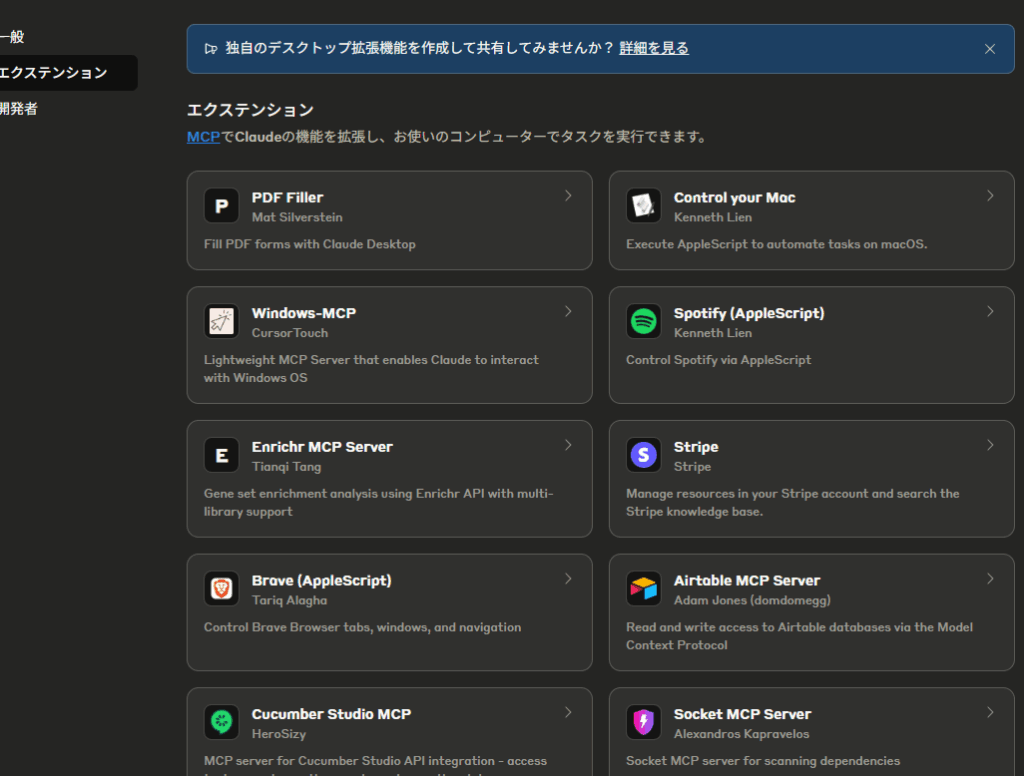This screenshot has width=1024, height=776.
Task: Click the Enrichr MCP Server title
Action: pyautogui.click(x=322, y=447)
